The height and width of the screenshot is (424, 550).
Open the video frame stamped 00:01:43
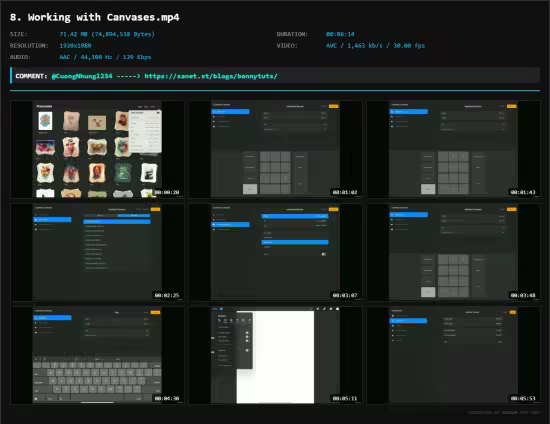tap(454, 149)
